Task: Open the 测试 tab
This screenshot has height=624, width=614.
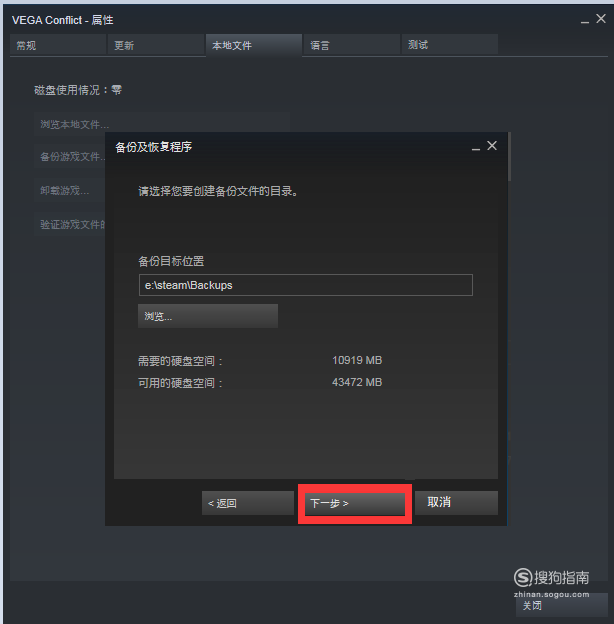Action: 450,45
